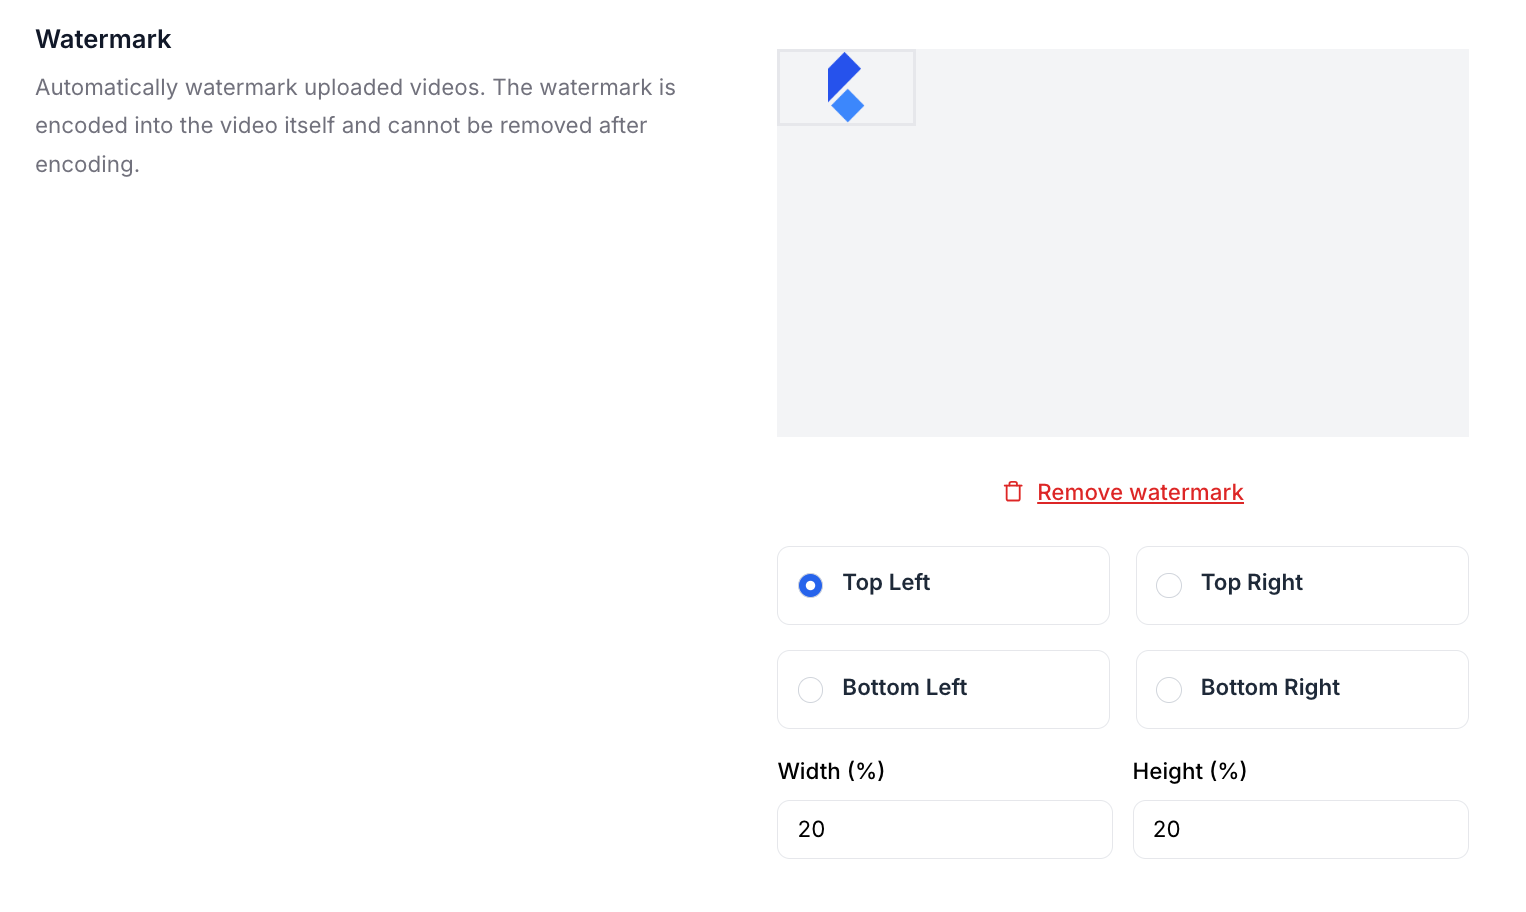Click the Height (%) field label
This screenshot has width=1526, height=912.
[1189, 771]
